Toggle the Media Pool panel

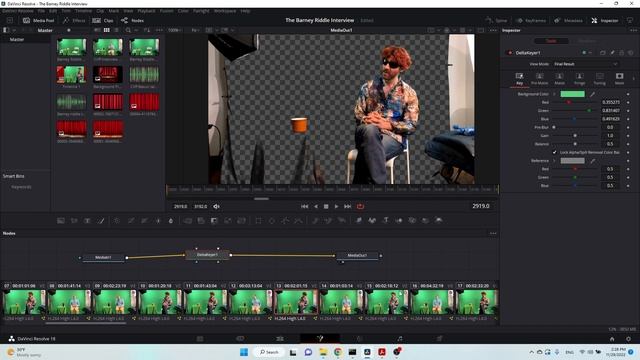click(x=38, y=20)
